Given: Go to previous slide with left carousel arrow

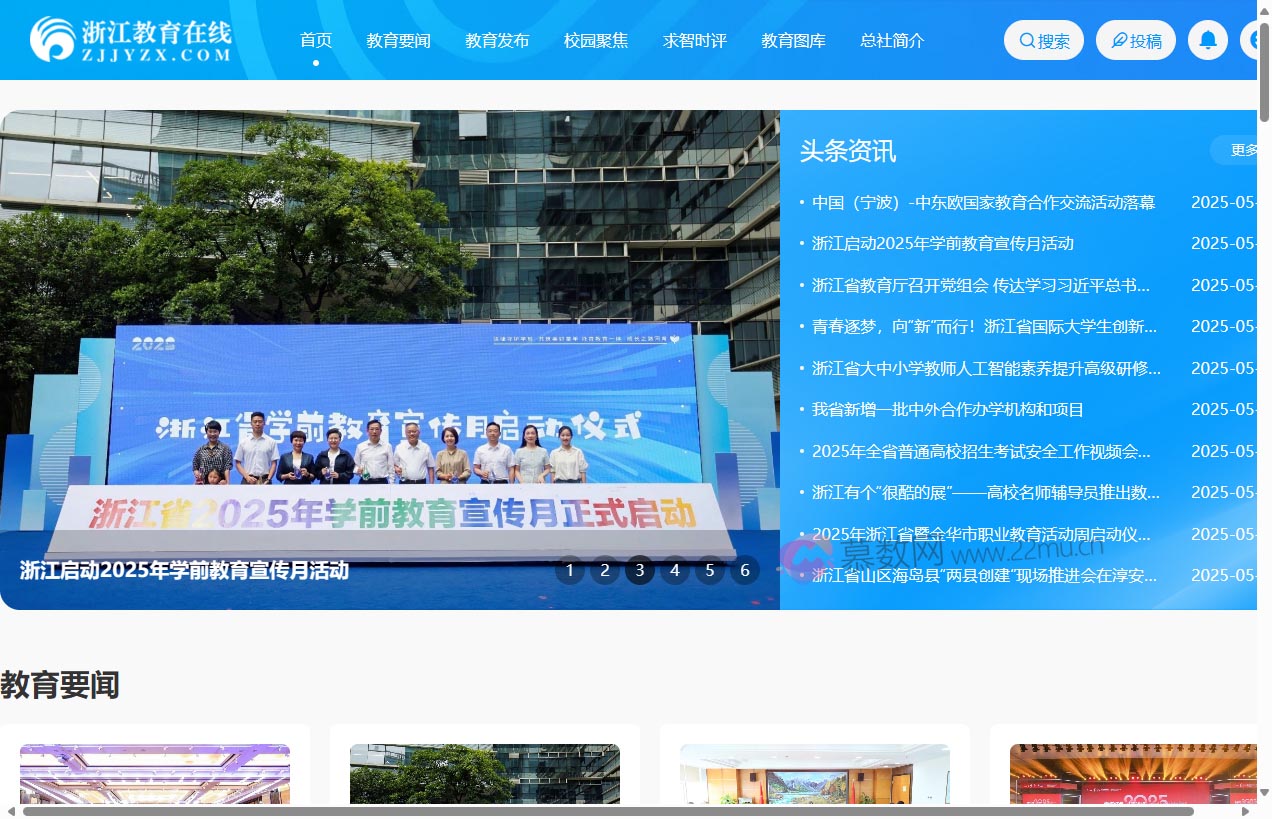Looking at the screenshot, I should pos(28,356).
